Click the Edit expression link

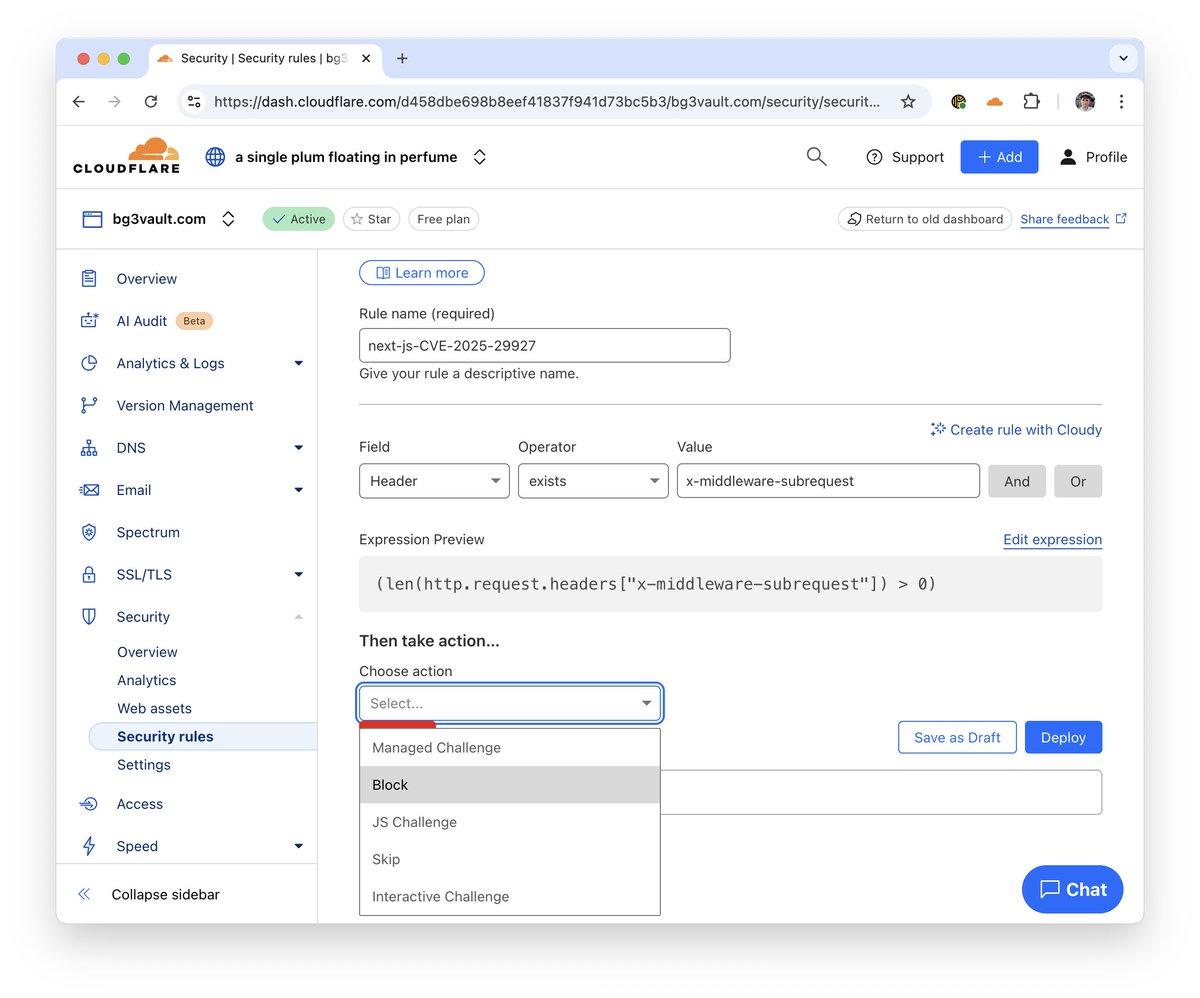1052,539
